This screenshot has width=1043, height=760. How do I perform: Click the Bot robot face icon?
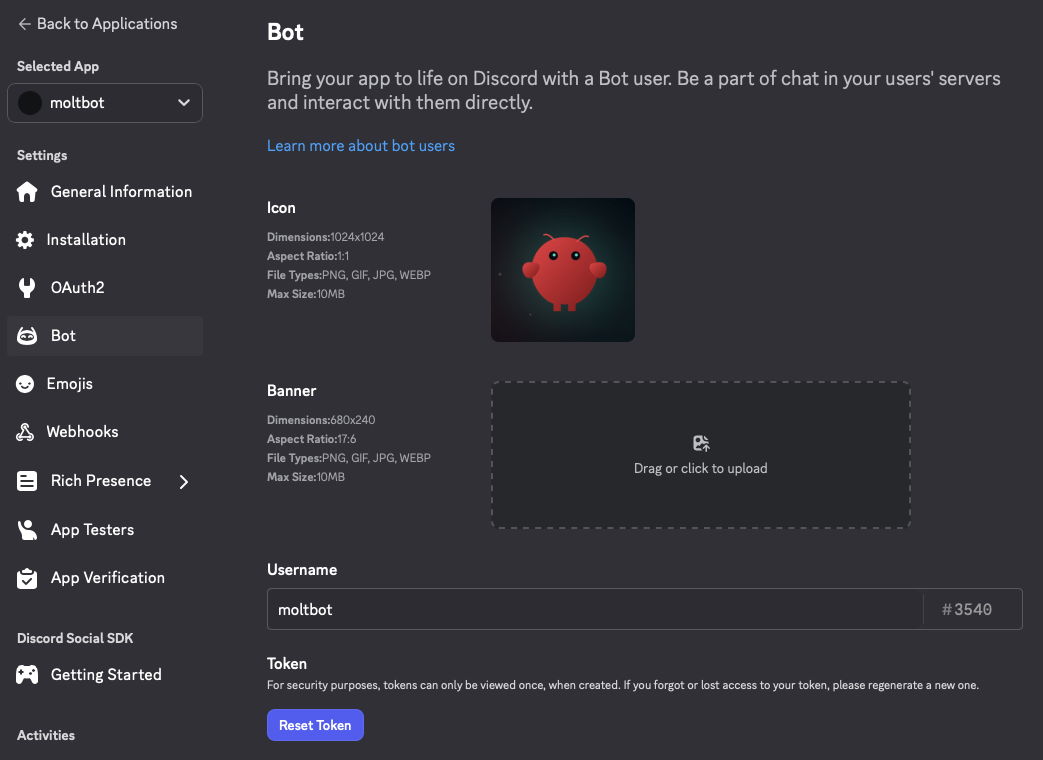click(x=27, y=336)
